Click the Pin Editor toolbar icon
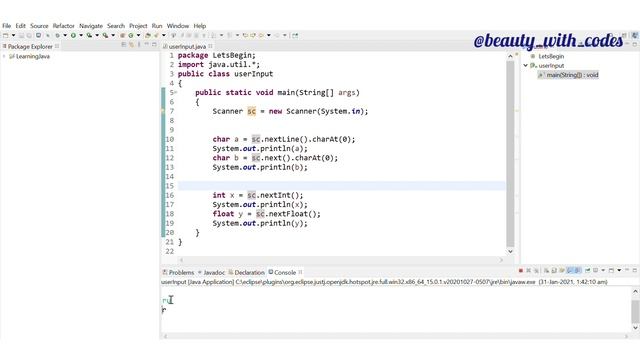Image resolution: width=640 pixels, height=360 pixels. click(295, 36)
